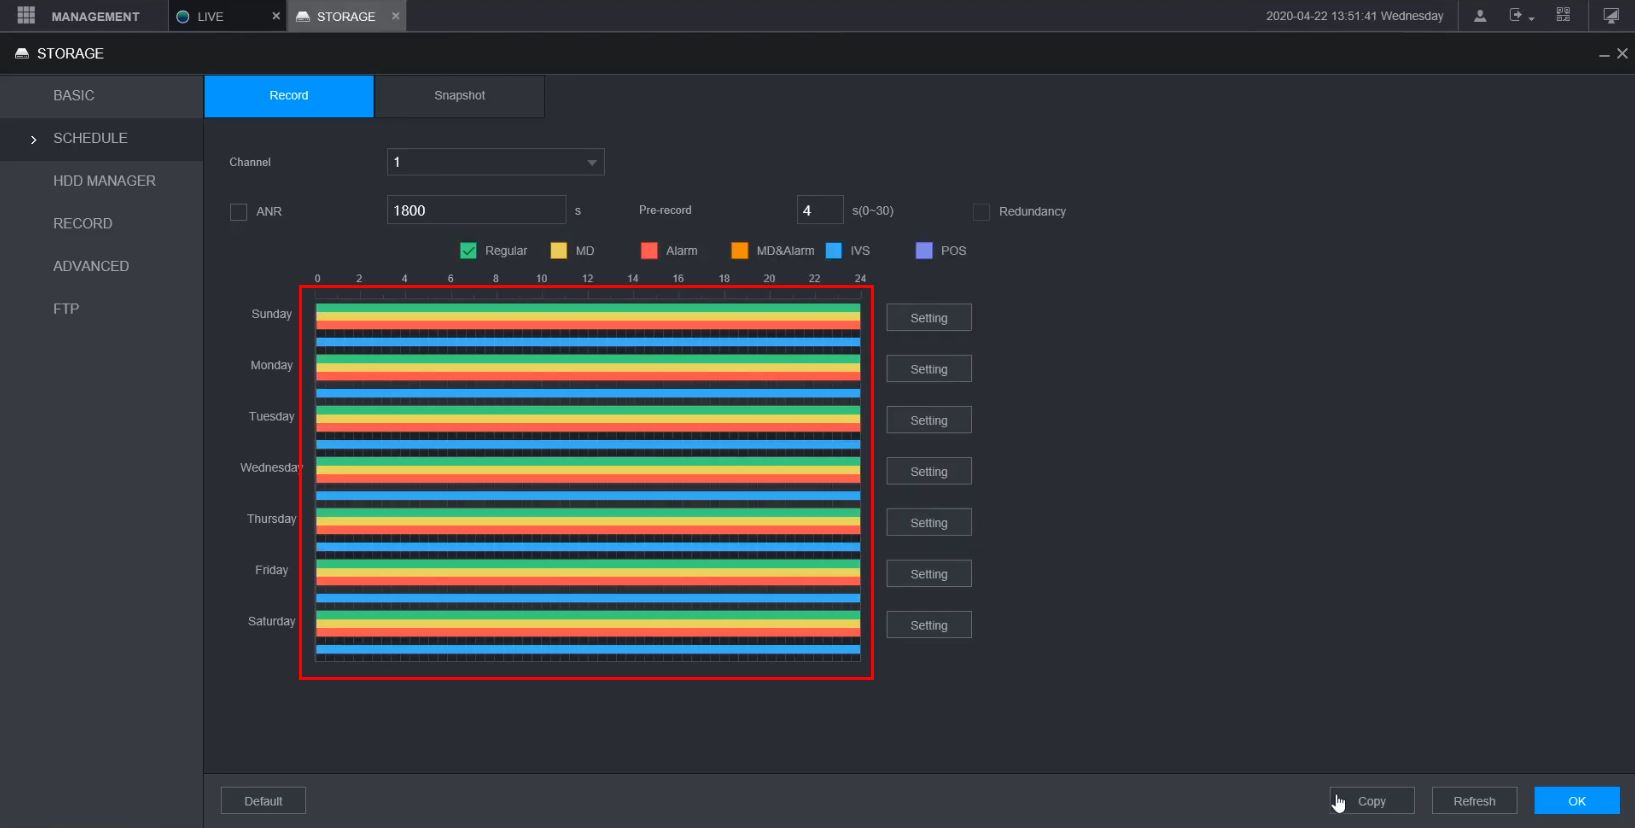The width and height of the screenshot is (1635, 828).
Task: Expand the SCHEDULE sidebar item chevron
Action: pyautogui.click(x=33, y=139)
